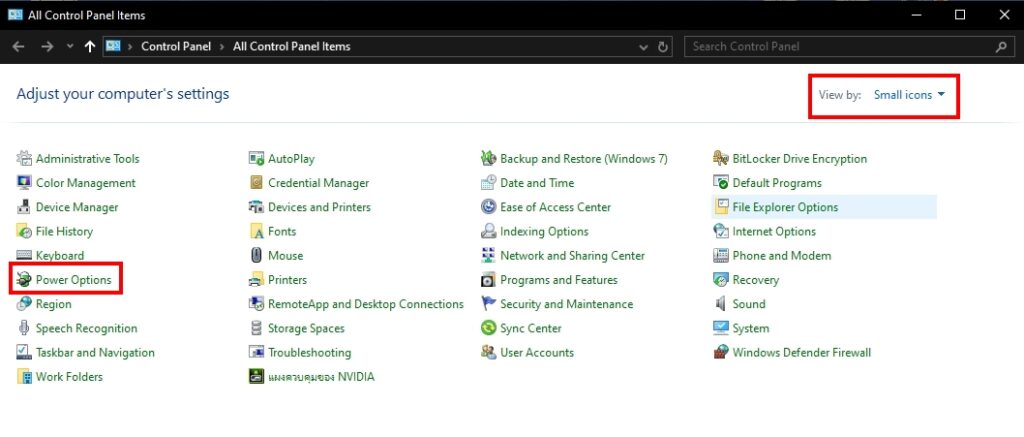Go up one level with up arrow
The height and width of the screenshot is (437, 1024).
(x=91, y=47)
